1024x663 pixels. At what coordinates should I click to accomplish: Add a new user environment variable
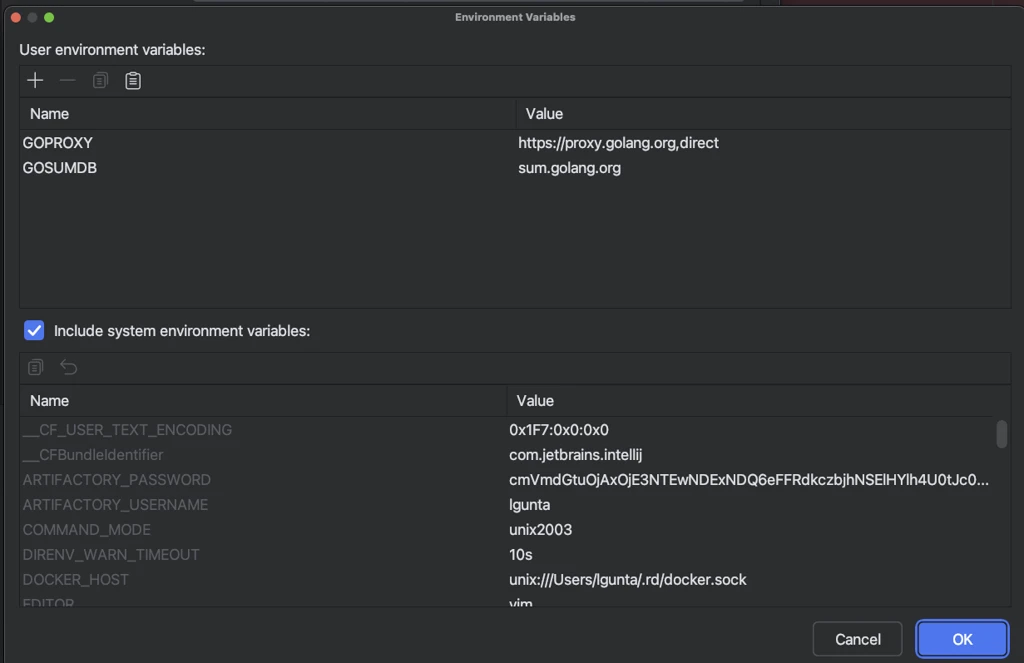click(x=35, y=80)
